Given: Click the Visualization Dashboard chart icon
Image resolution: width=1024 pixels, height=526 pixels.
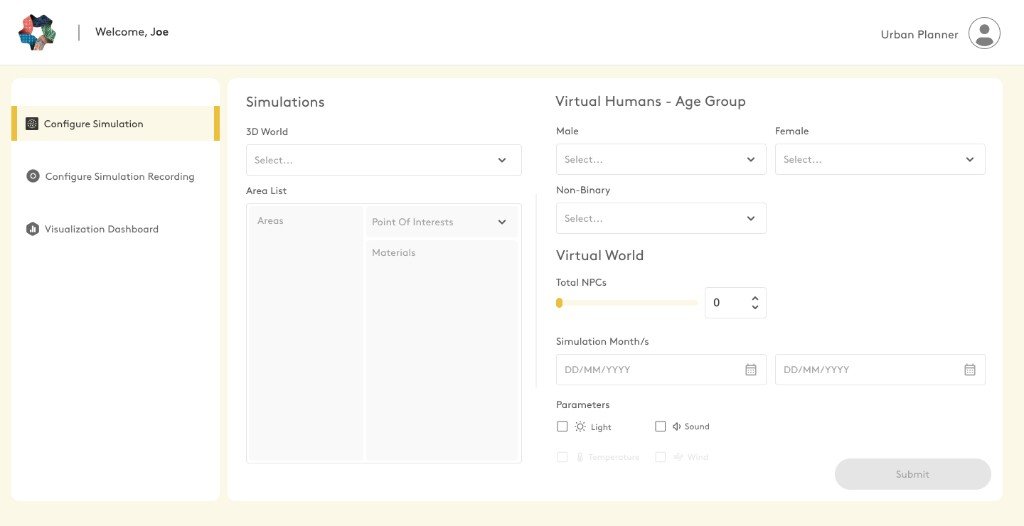Looking at the screenshot, I should click(32, 229).
